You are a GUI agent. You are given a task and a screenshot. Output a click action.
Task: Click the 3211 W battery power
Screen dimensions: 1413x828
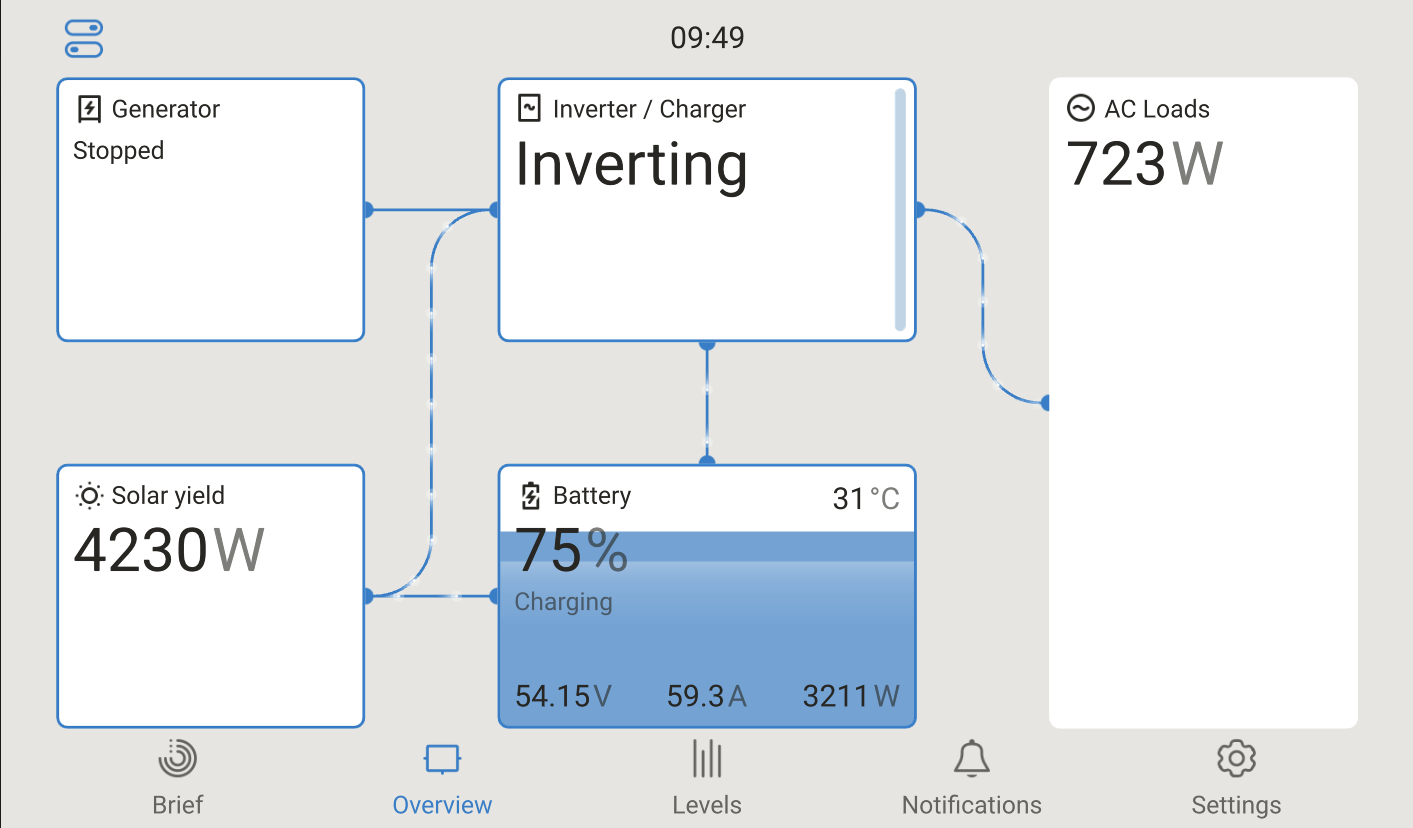851,696
